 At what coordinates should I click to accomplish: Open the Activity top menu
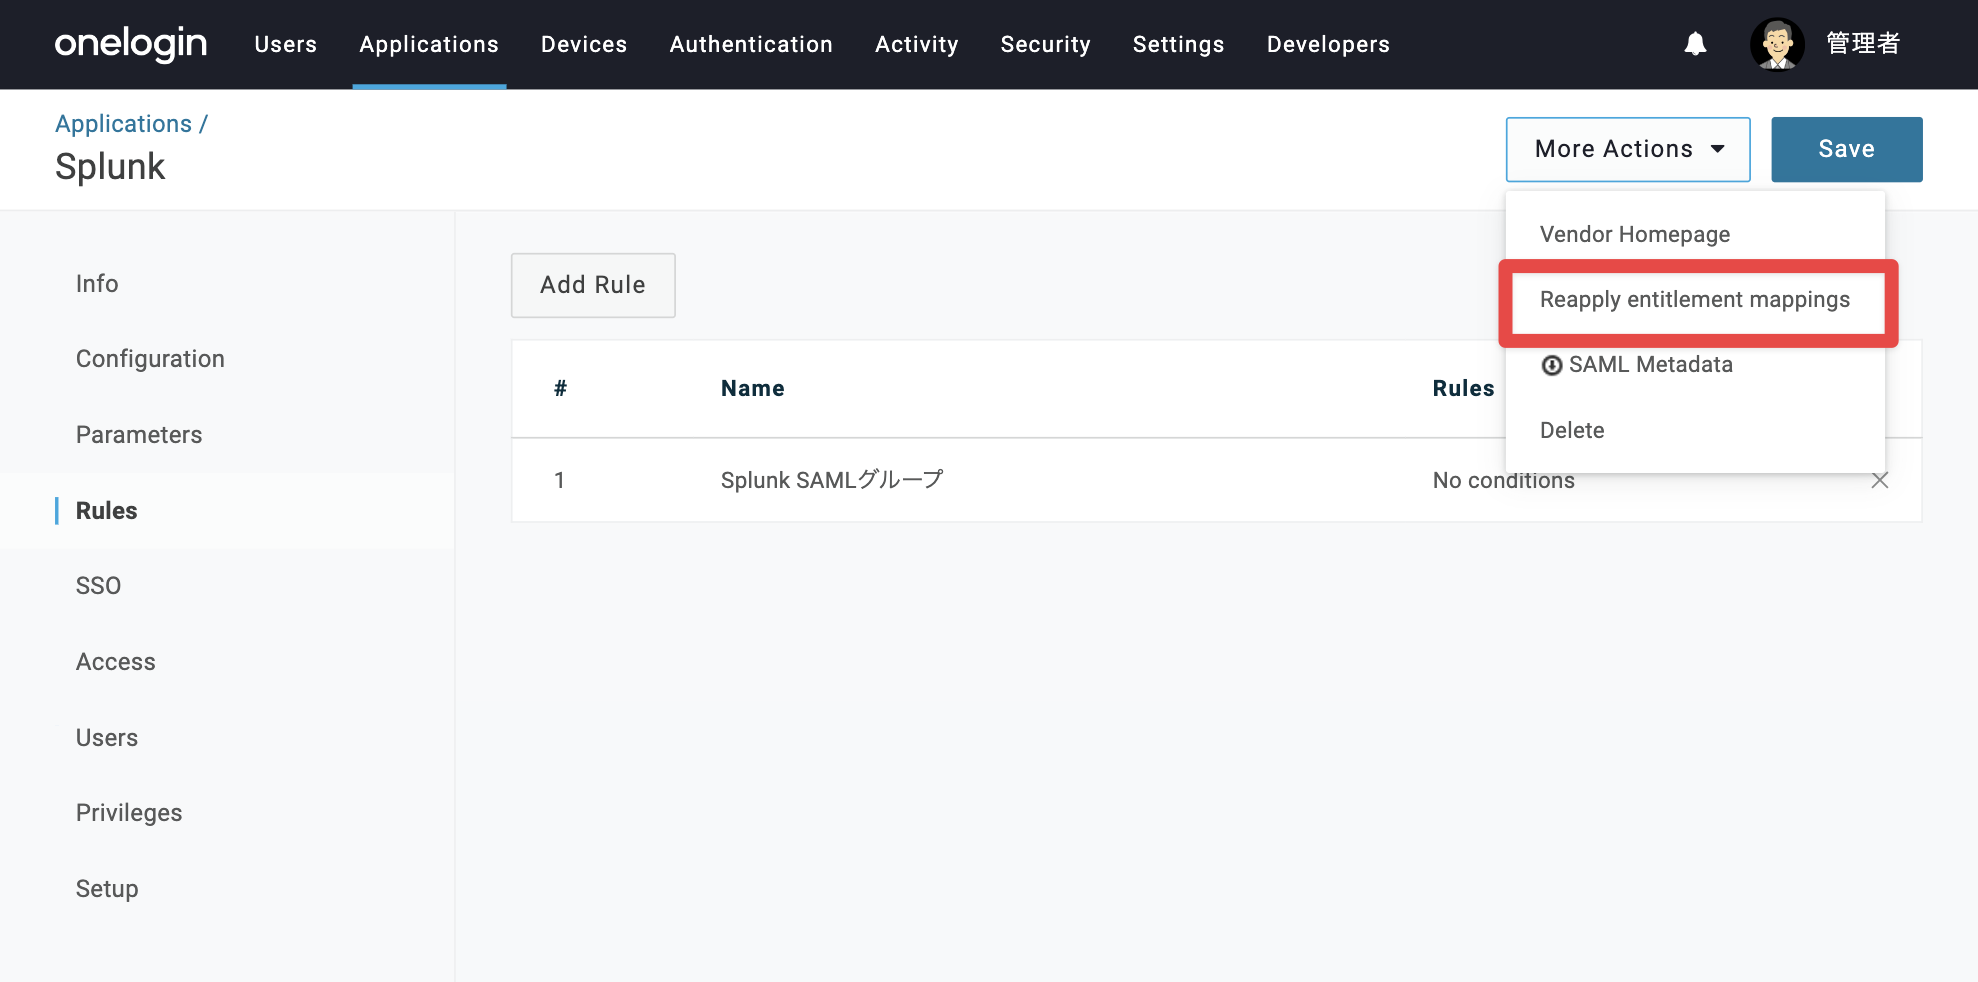(916, 44)
